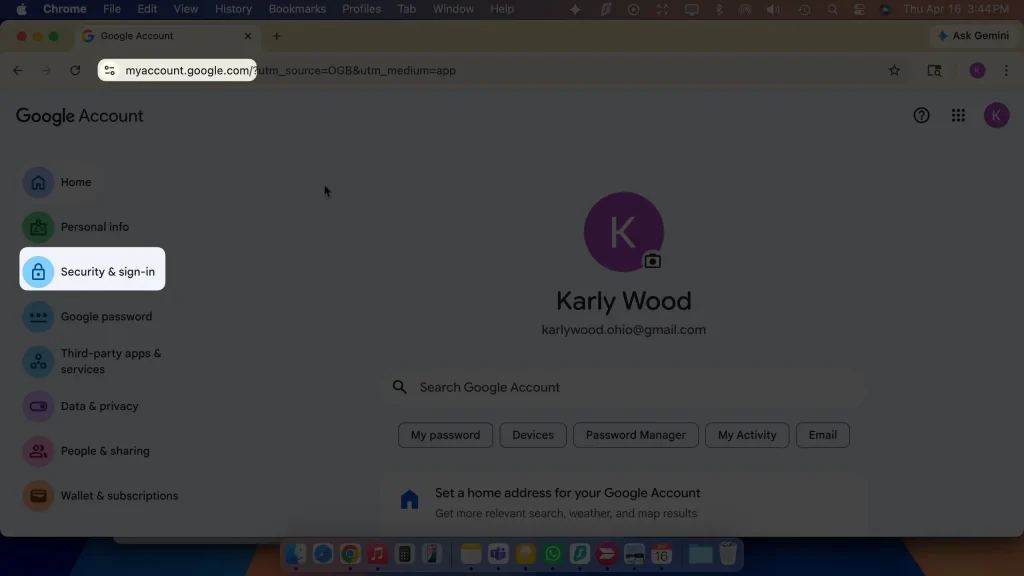The width and height of the screenshot is (1024, 576).
Task: Click the Email chip
Action: [823, 435]
